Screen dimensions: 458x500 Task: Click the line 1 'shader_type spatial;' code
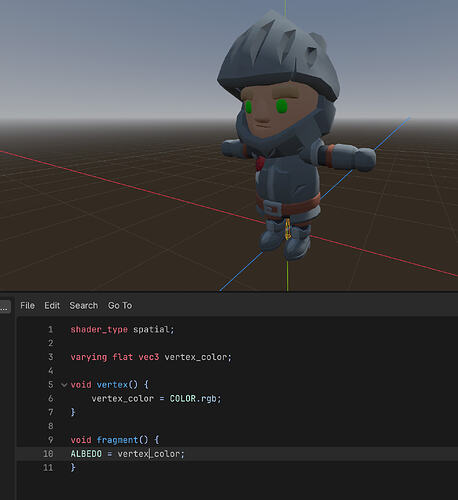click(122, 330)
